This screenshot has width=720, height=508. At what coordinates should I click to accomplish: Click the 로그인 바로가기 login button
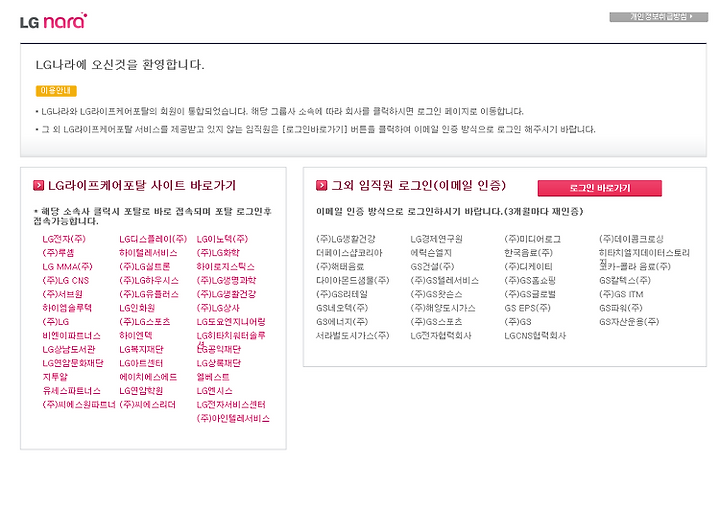point(600,188)
